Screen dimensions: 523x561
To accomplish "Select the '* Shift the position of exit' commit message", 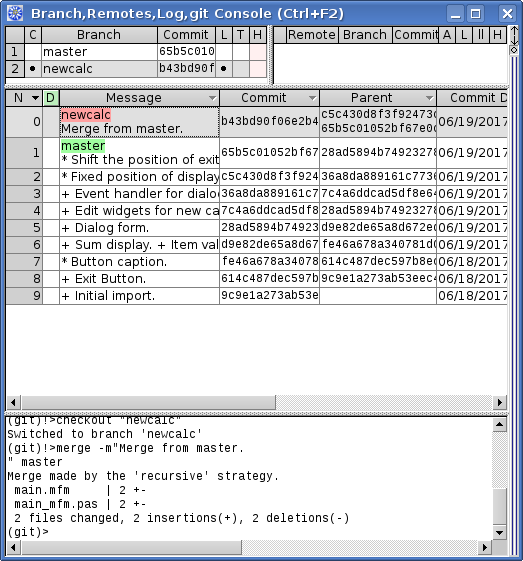I will coord(140,160).
